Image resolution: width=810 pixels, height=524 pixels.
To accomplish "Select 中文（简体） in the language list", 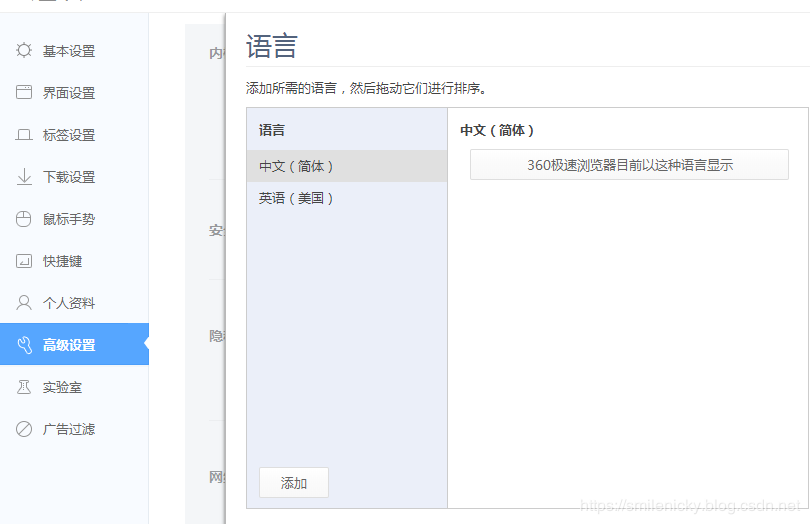I will (347, 166).
